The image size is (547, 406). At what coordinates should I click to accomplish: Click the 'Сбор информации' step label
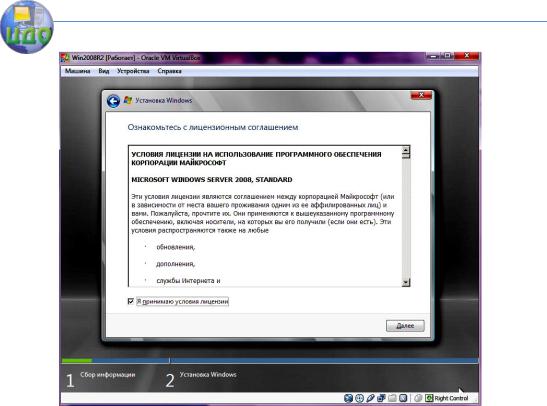tap(107, 375)
